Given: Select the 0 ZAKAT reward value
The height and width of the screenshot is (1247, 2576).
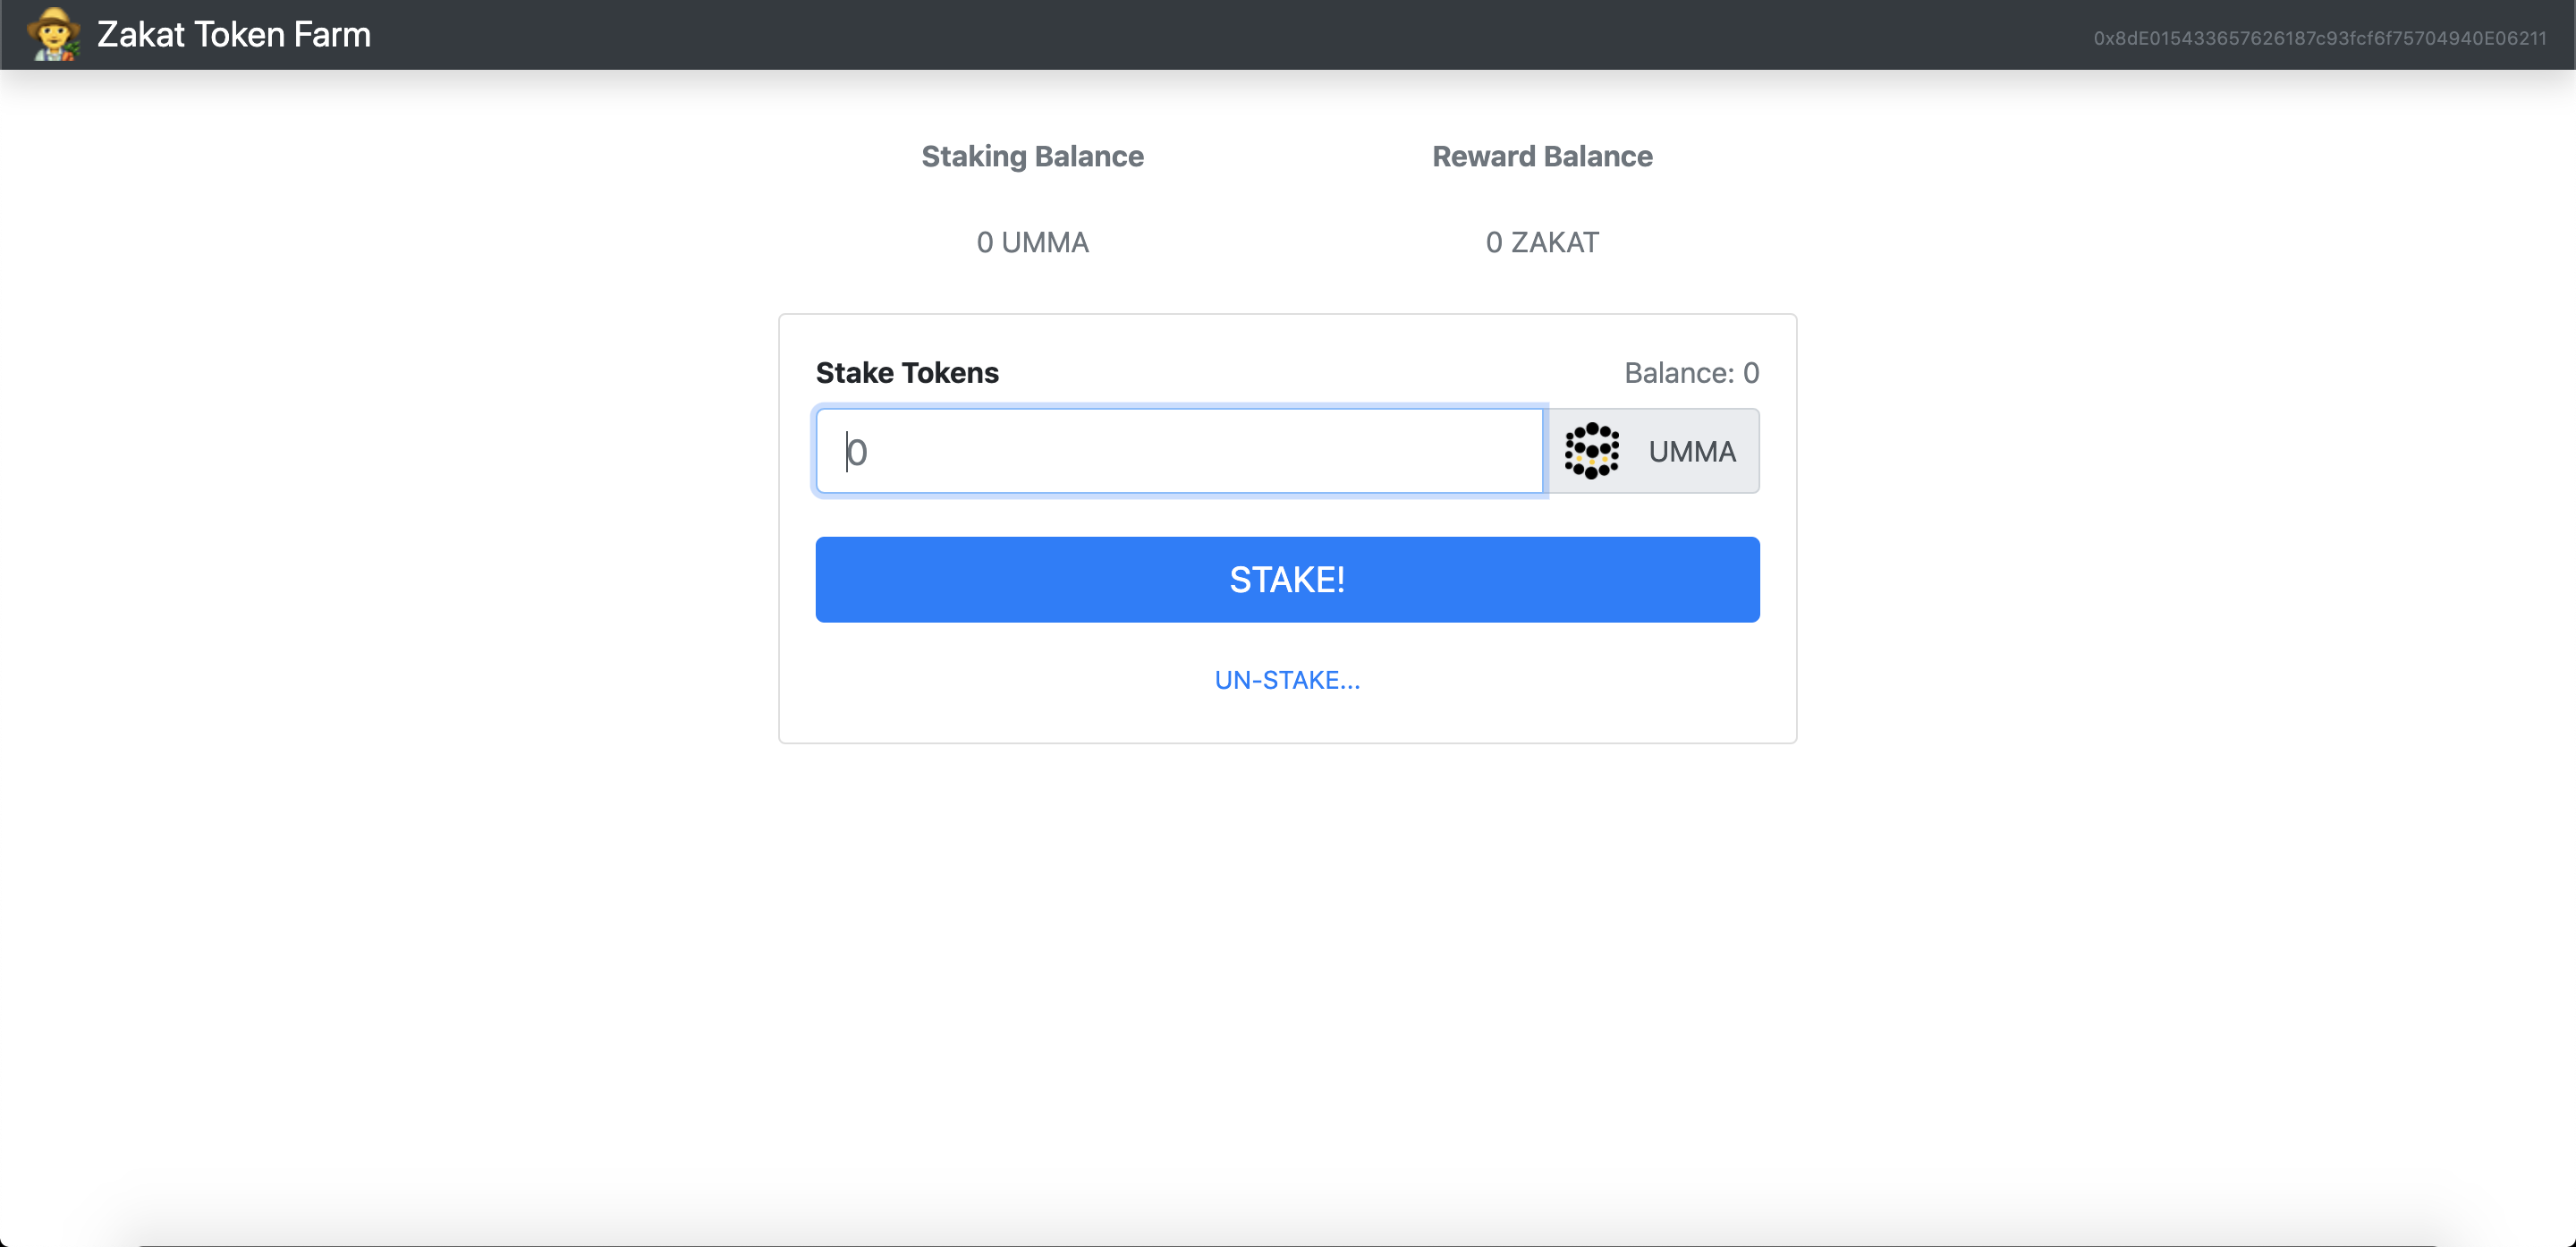Looking at the screenshot, I should point(1541,242).
